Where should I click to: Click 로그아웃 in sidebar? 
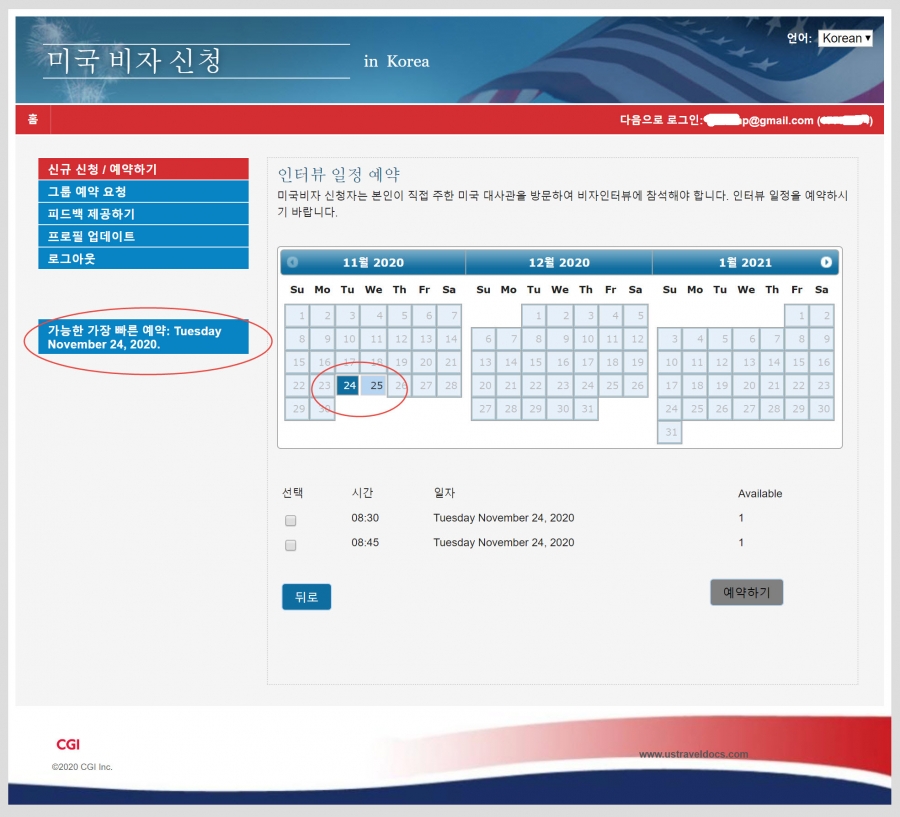pos(143,258)
